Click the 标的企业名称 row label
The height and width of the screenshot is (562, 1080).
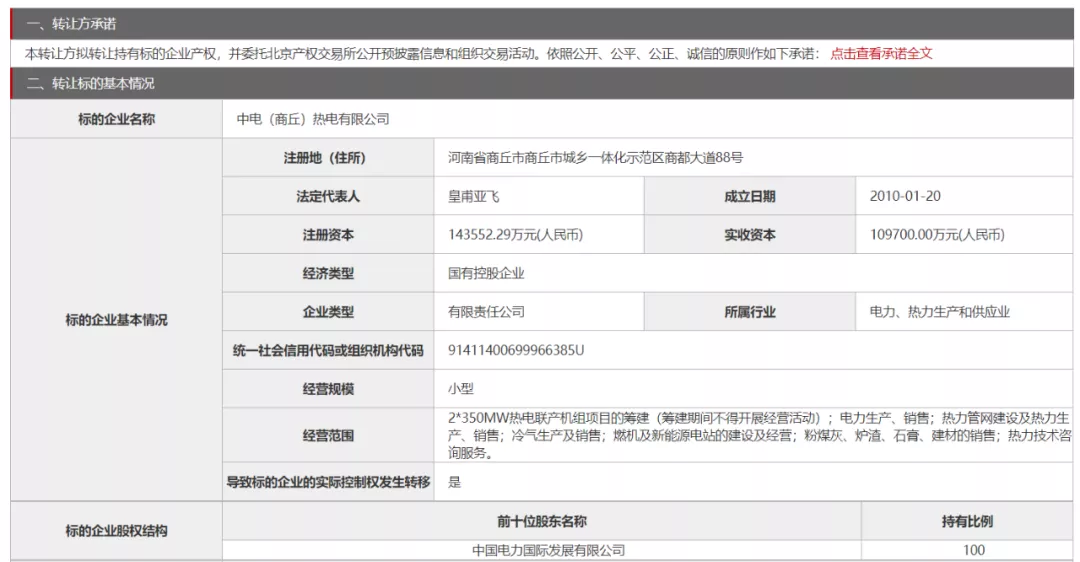(x=116, y=119)
